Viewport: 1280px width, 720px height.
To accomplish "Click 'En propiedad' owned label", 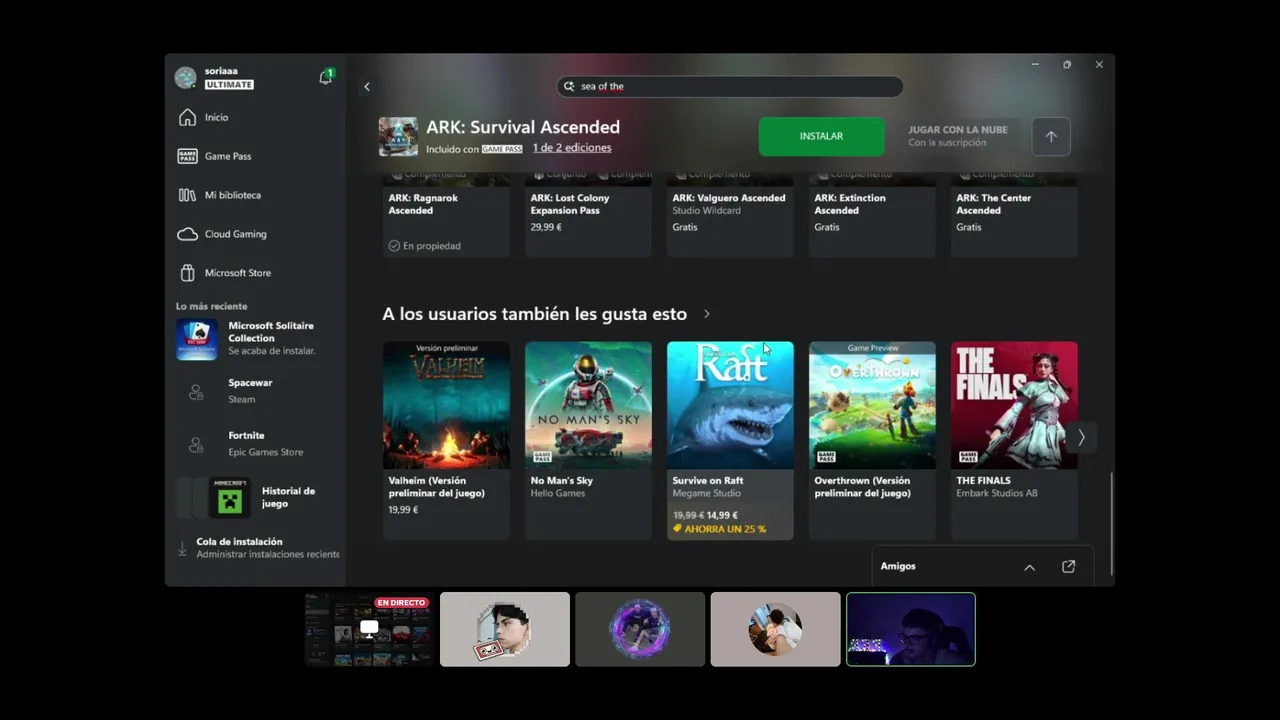I will click(425, 246).
